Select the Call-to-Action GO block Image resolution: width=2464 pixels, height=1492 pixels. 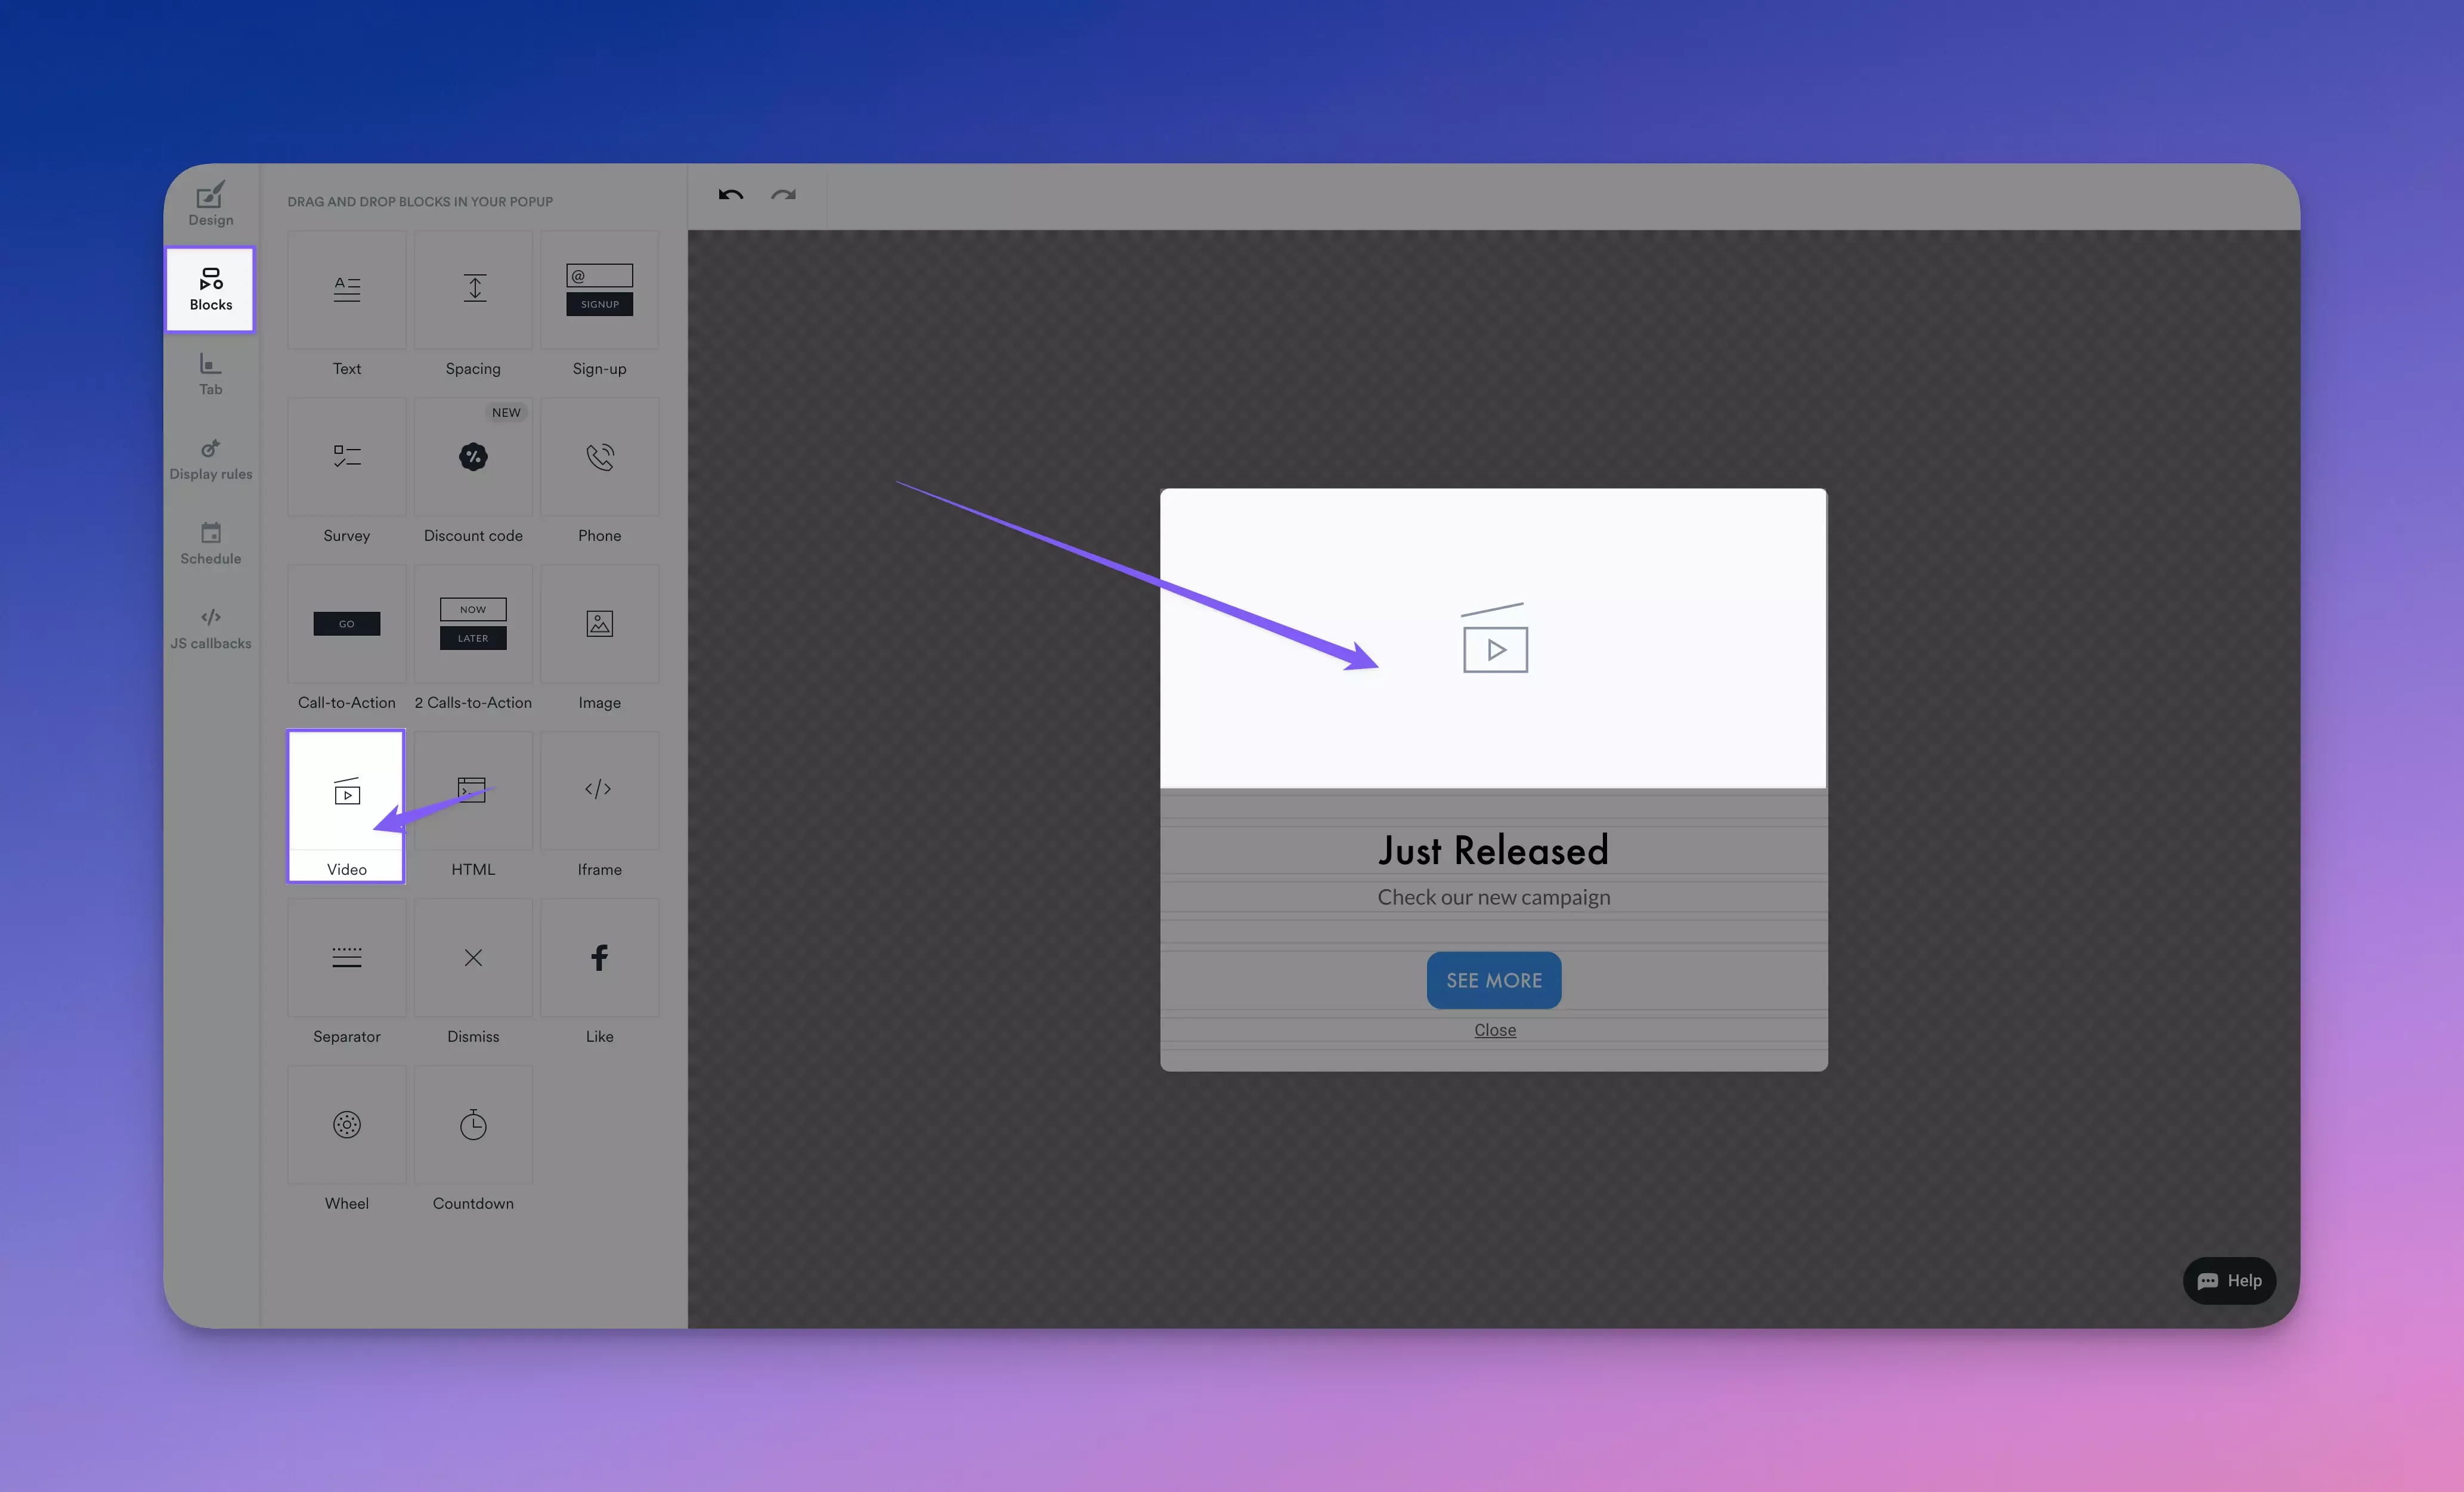pos(346,624)
